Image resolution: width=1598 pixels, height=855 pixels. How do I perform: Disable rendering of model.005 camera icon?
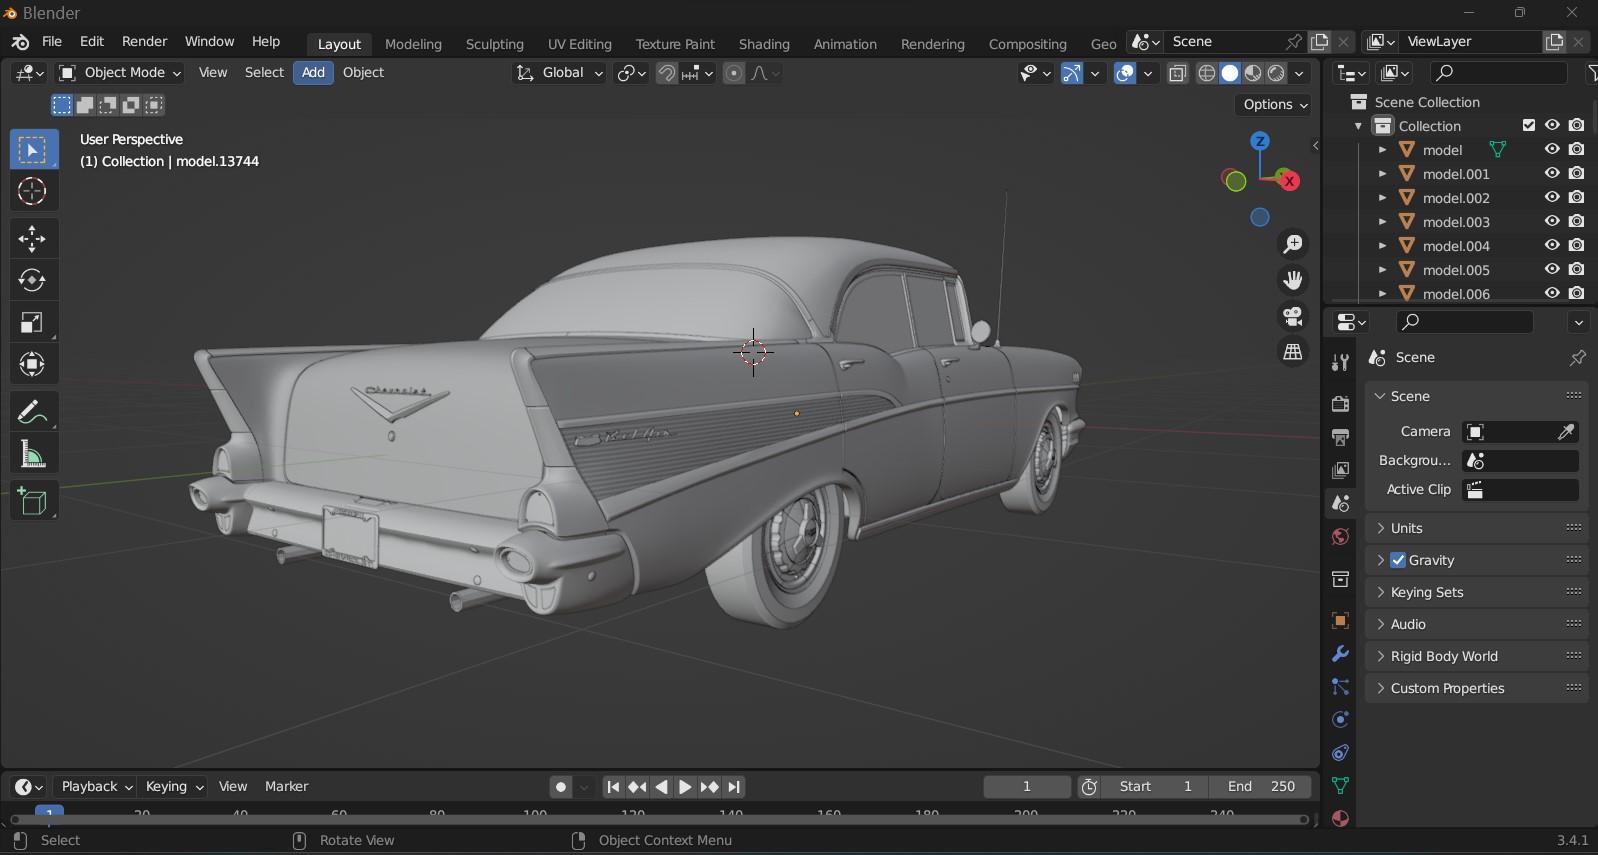click(1577, 269)
